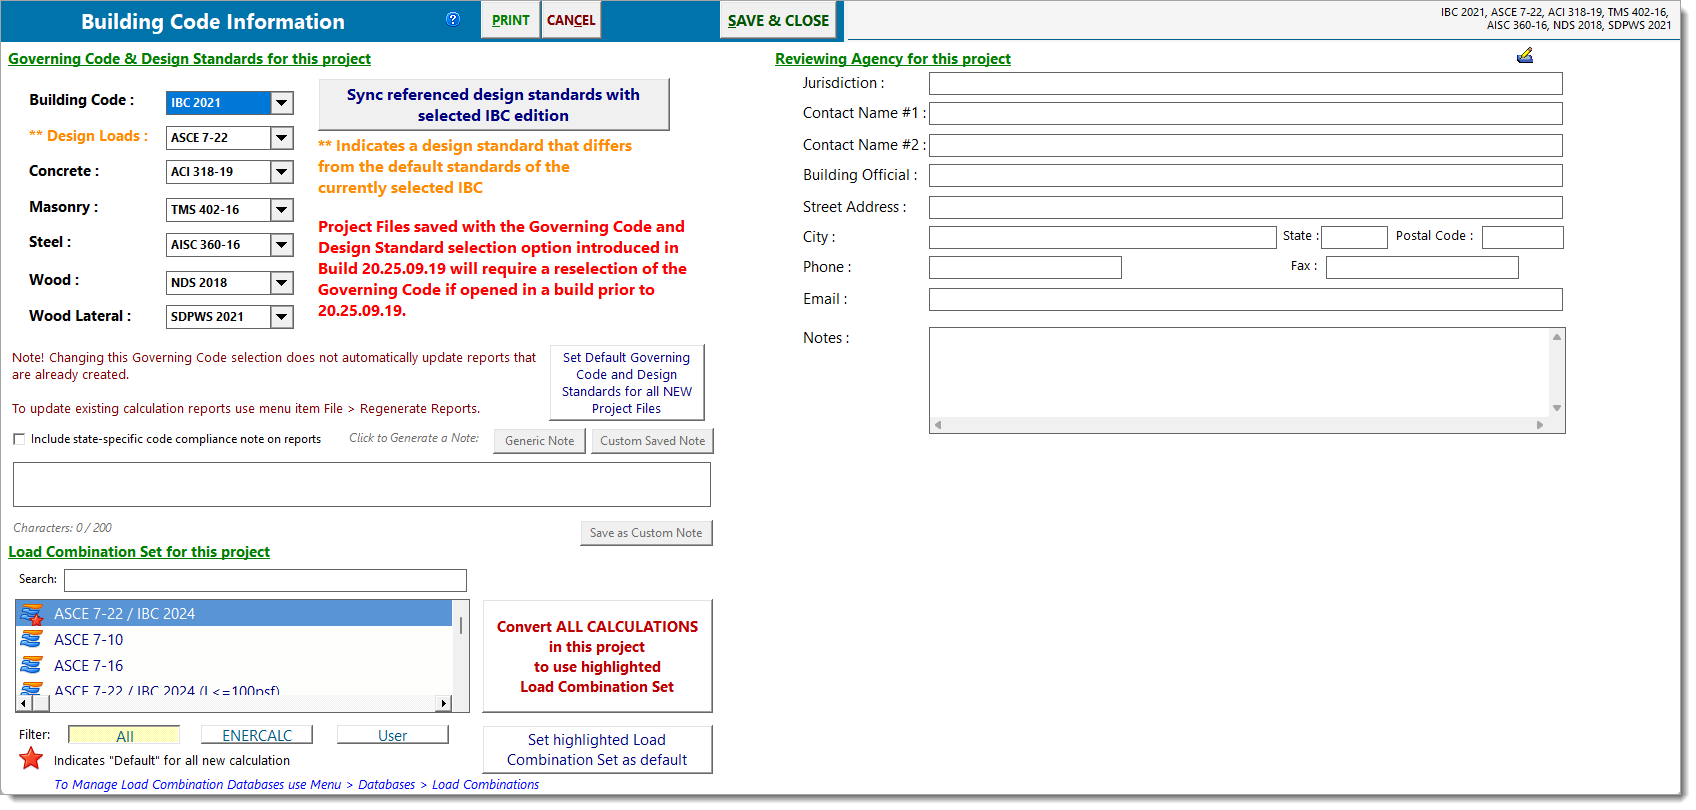Image resolution: width=1696 pixels, height=810 pixels.
Task: Expand the Design Loads ASCE 7-22 dropdown
Action: 282,137
